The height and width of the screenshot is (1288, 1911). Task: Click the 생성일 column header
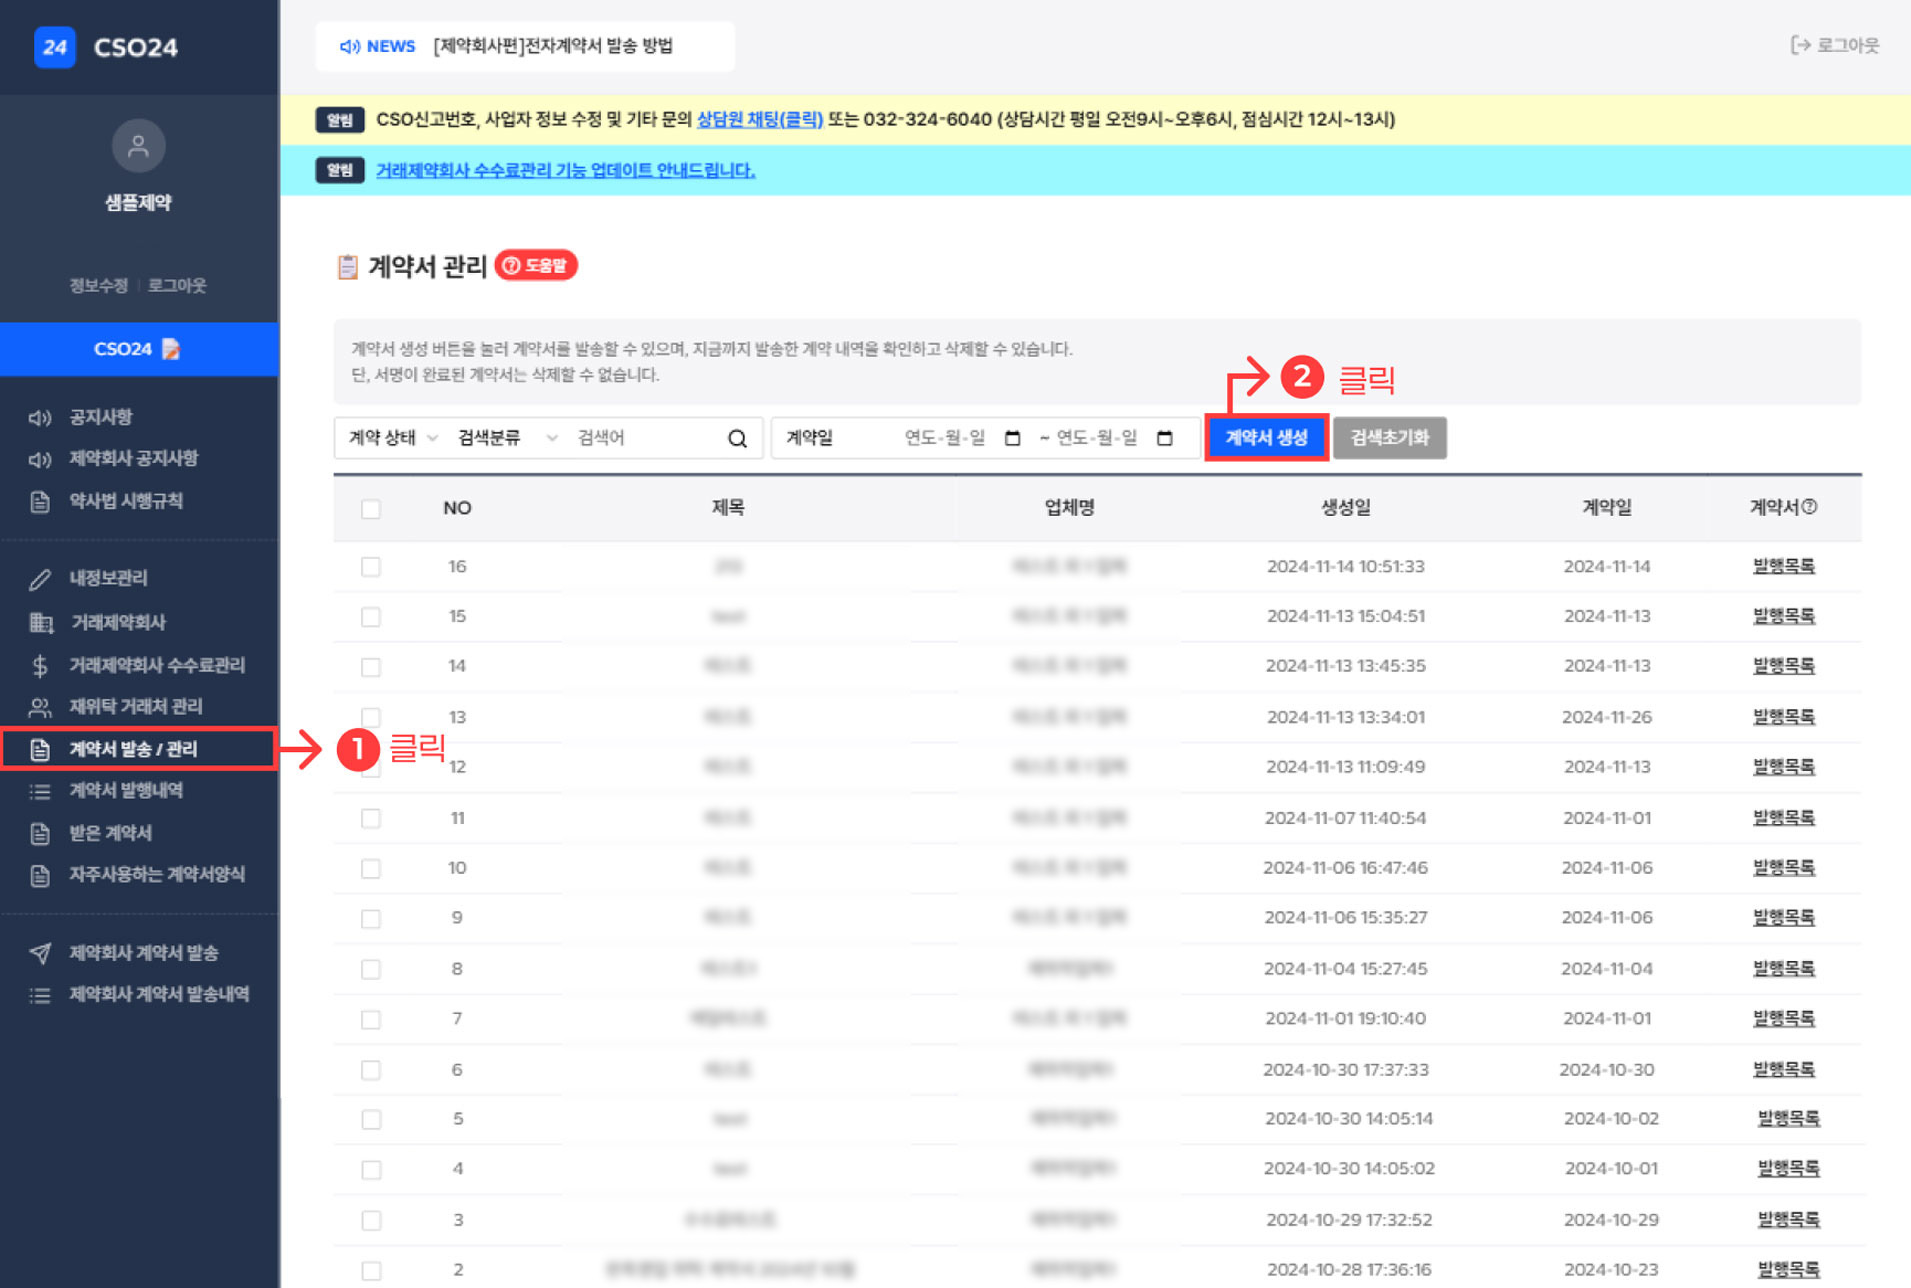pyautogui.click(x=1345, y=508)
